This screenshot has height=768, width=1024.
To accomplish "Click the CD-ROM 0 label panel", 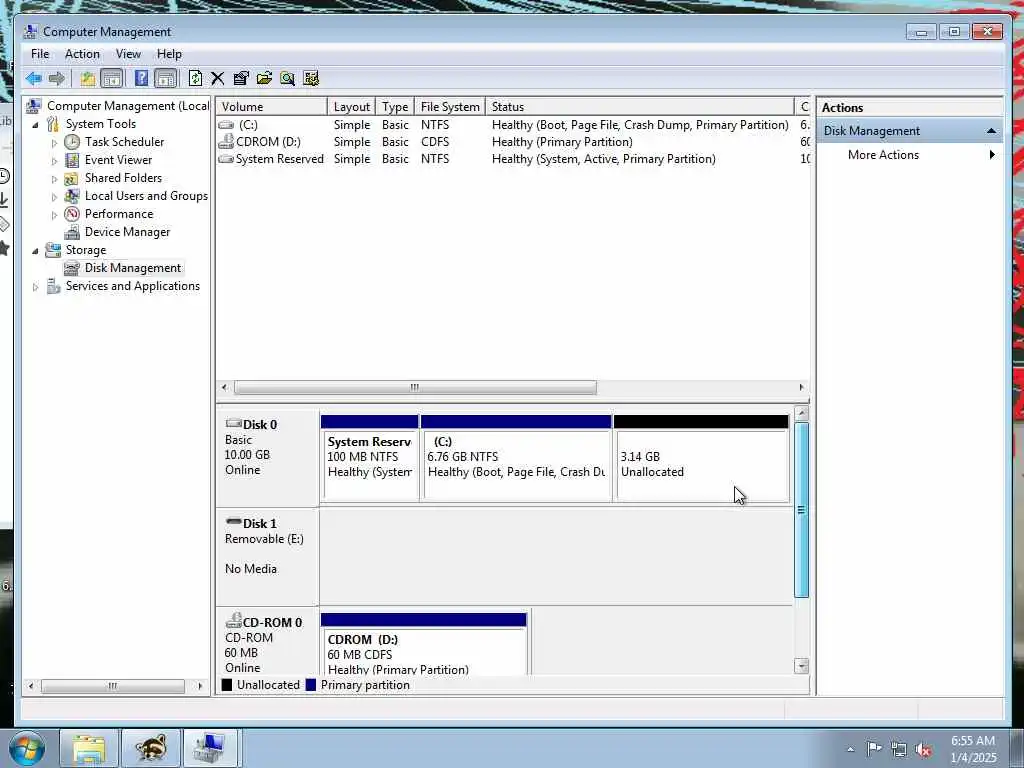I will [268, 642].
